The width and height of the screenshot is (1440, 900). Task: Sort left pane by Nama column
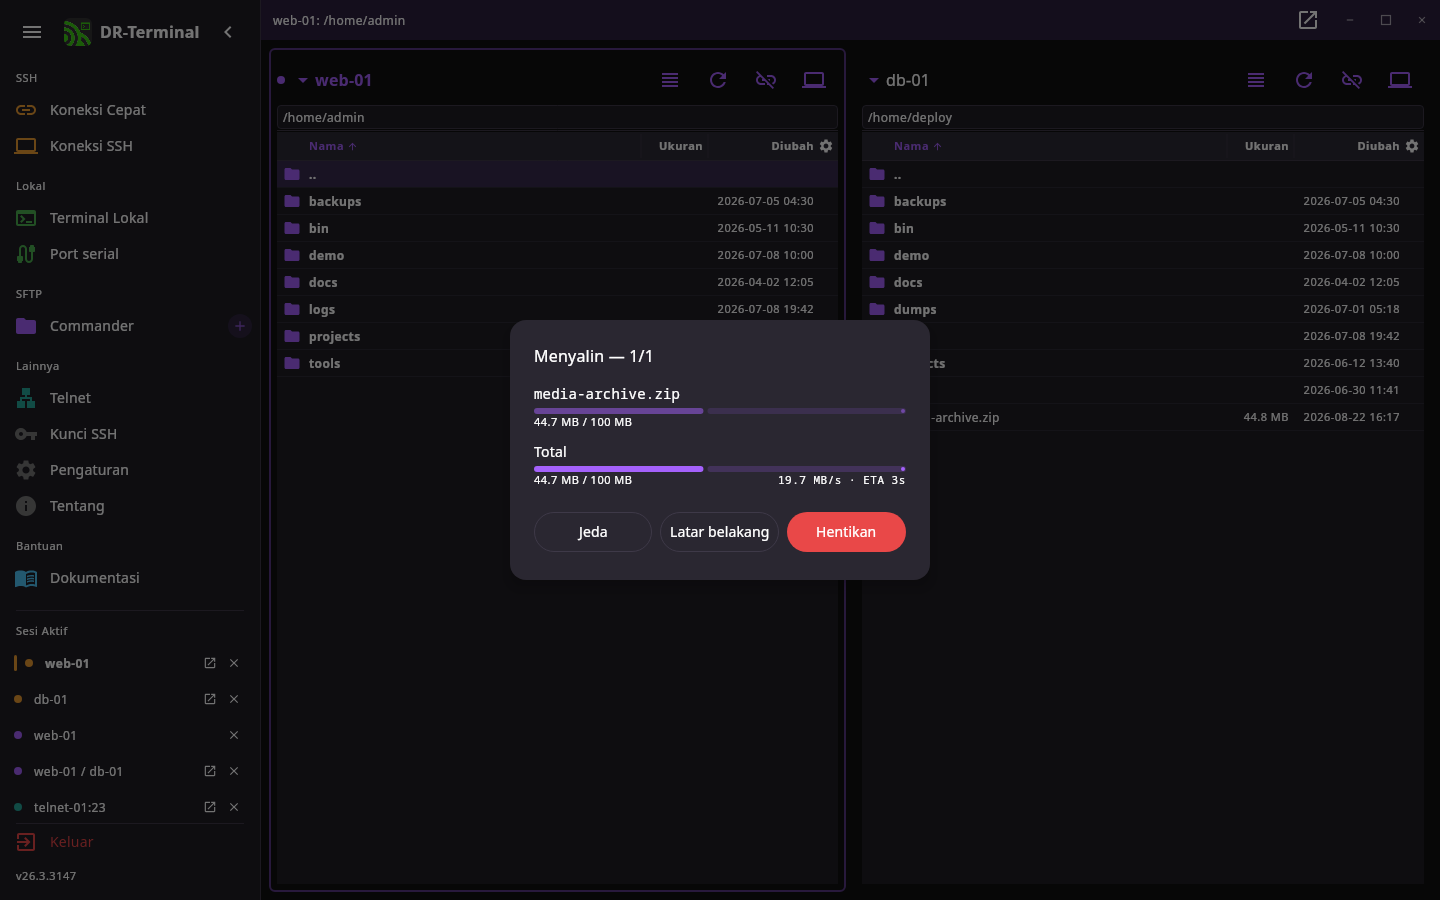click(x=332, y=146)
